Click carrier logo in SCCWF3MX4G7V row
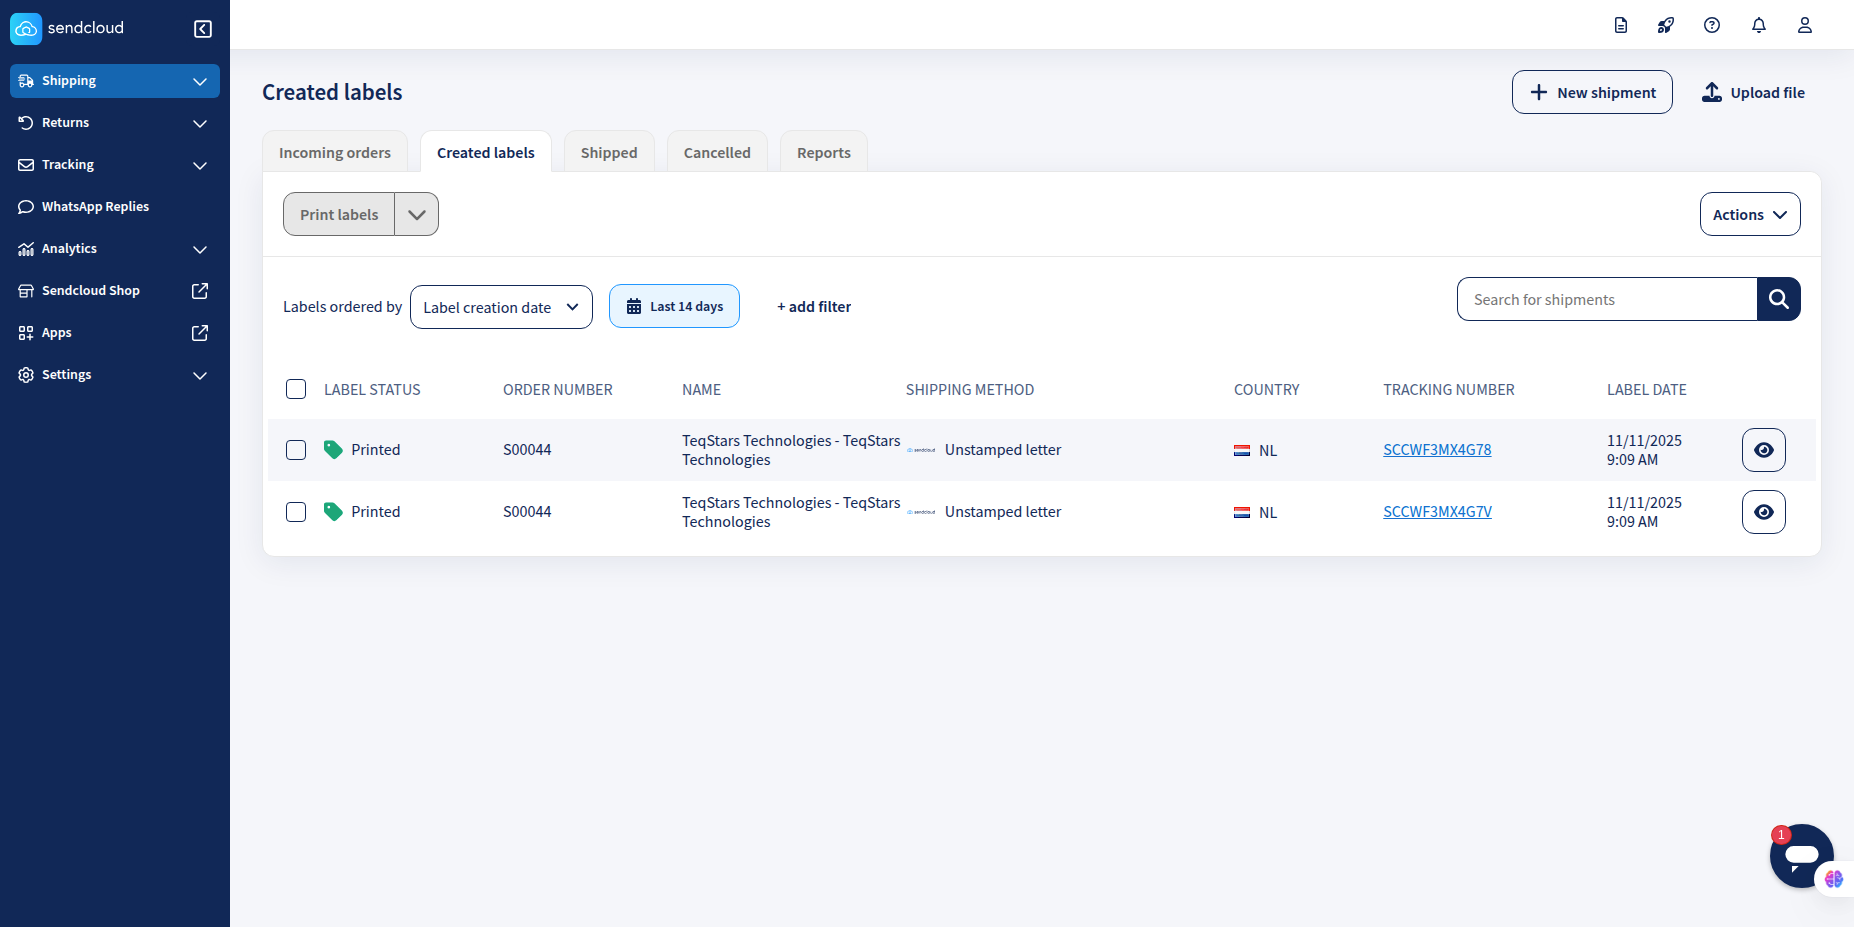The height and width of the screenshot is (927, 1854). coord(921,512)
